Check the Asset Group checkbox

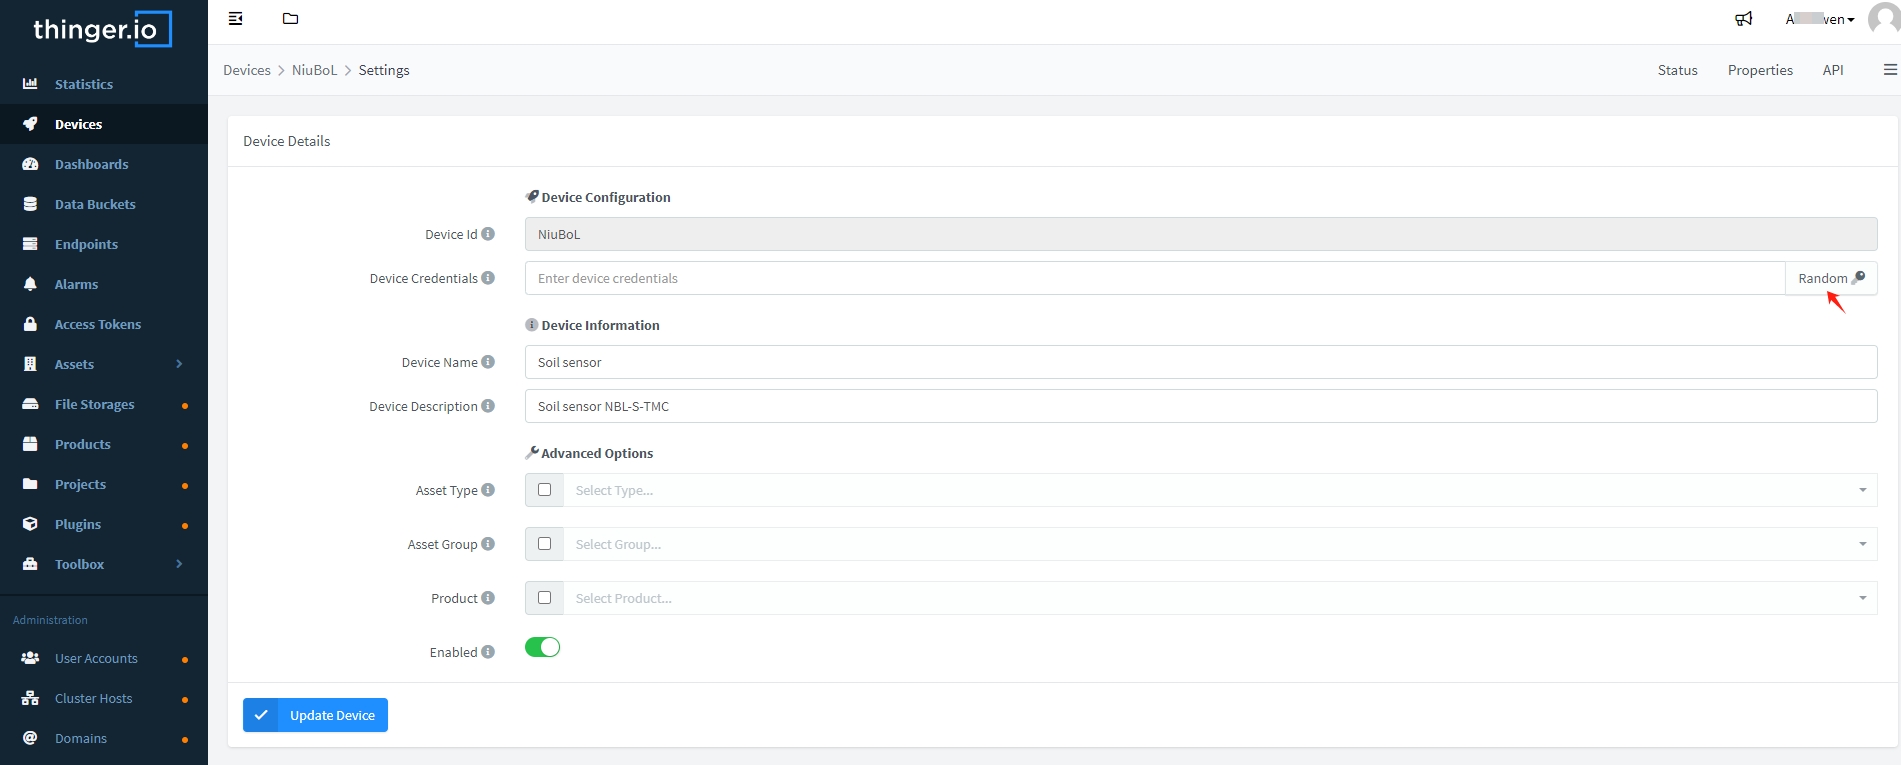coord(544,544)
